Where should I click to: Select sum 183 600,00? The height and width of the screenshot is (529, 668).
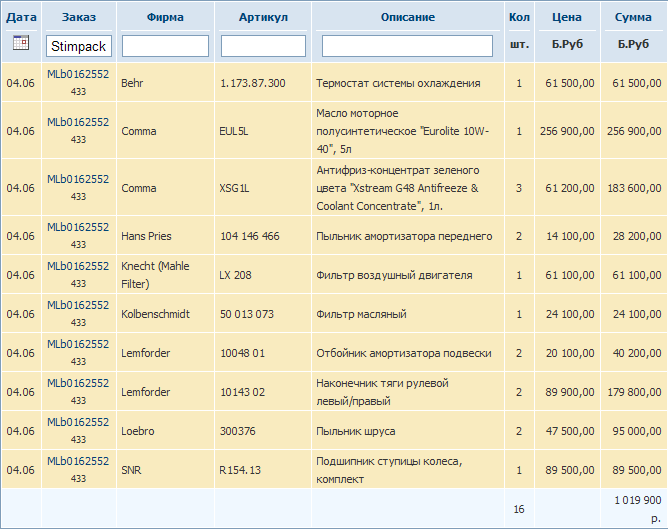634,188
